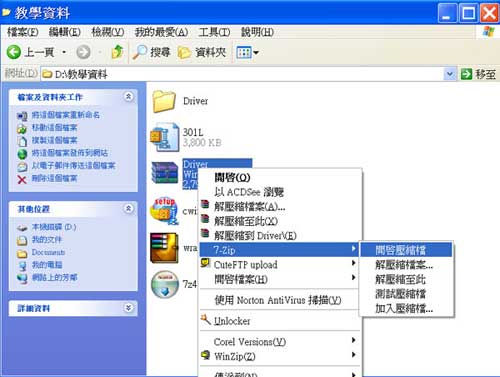Image resolution: width=500 pixels, height=377 pixels.
Task: Click the WinZip icon in context menu
Action: 206,355
